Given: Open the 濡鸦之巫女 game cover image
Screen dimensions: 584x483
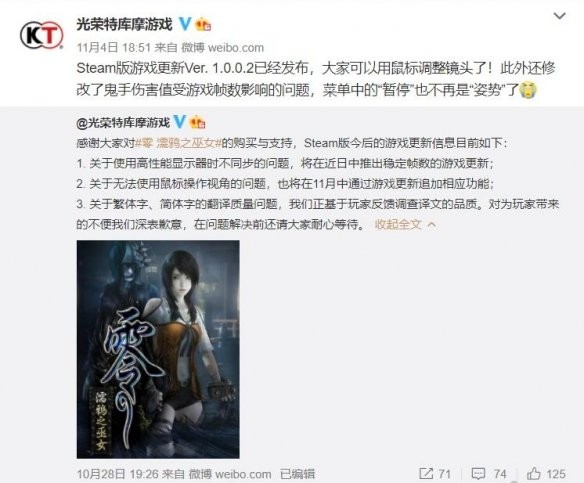Looking at the screenshot, I should 158,349.
